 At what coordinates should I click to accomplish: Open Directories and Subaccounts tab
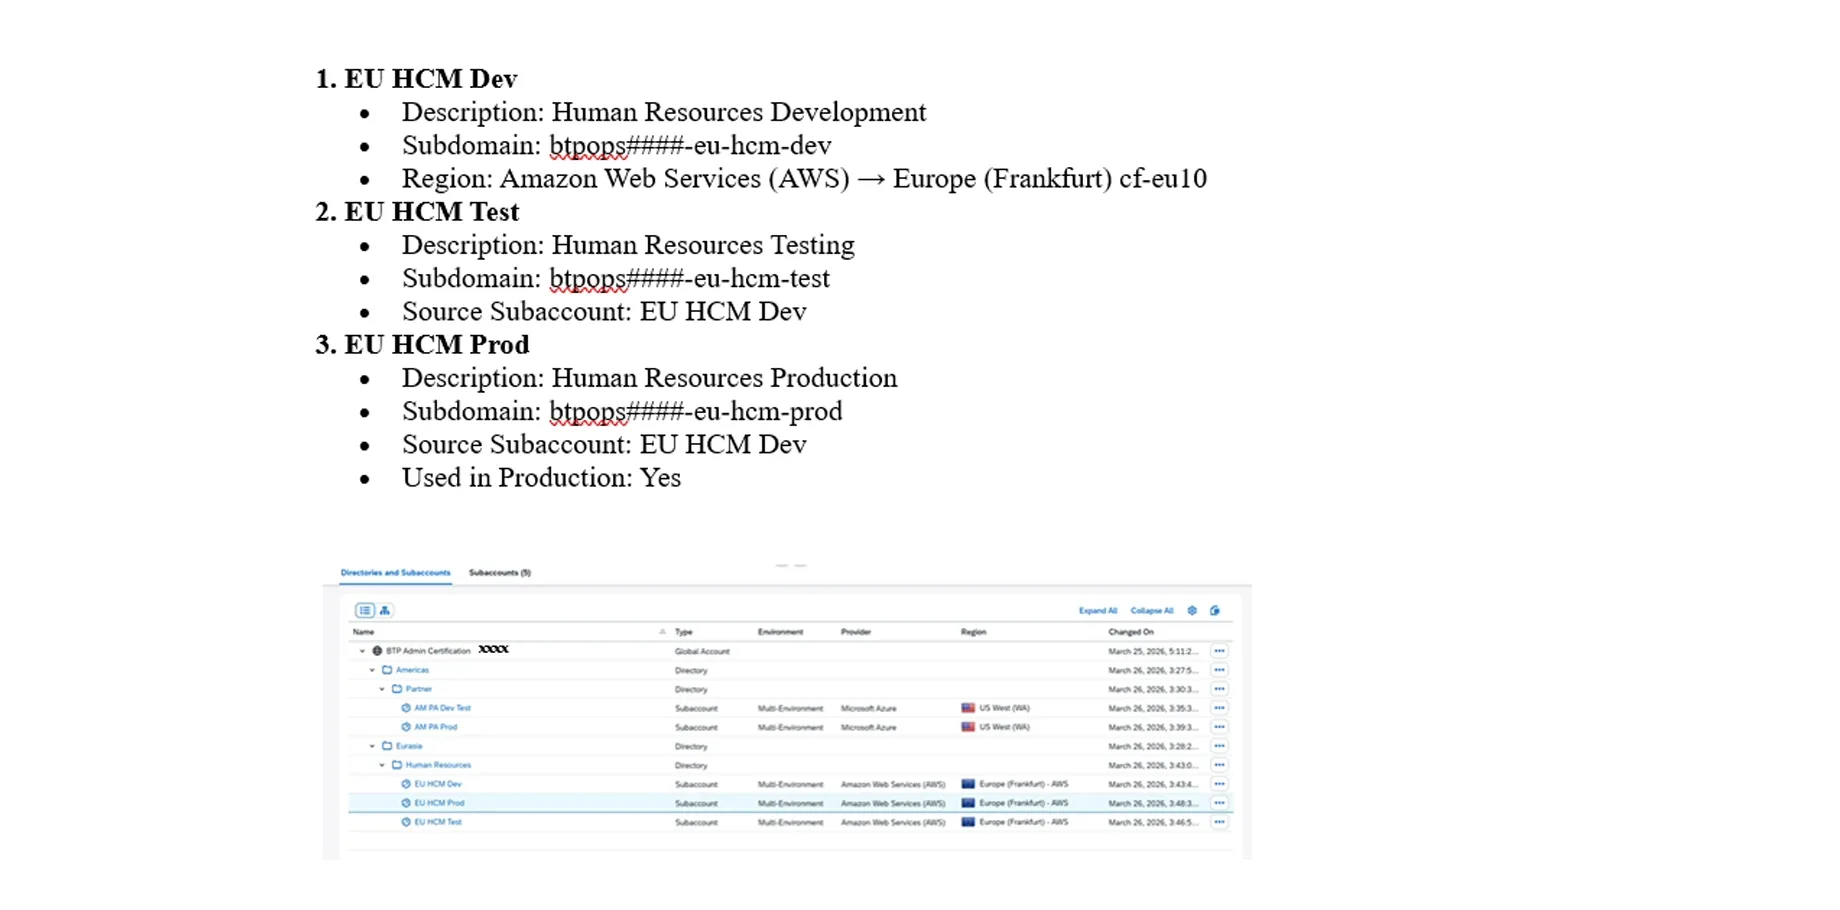pyautogui.click(x=395, y=573)
